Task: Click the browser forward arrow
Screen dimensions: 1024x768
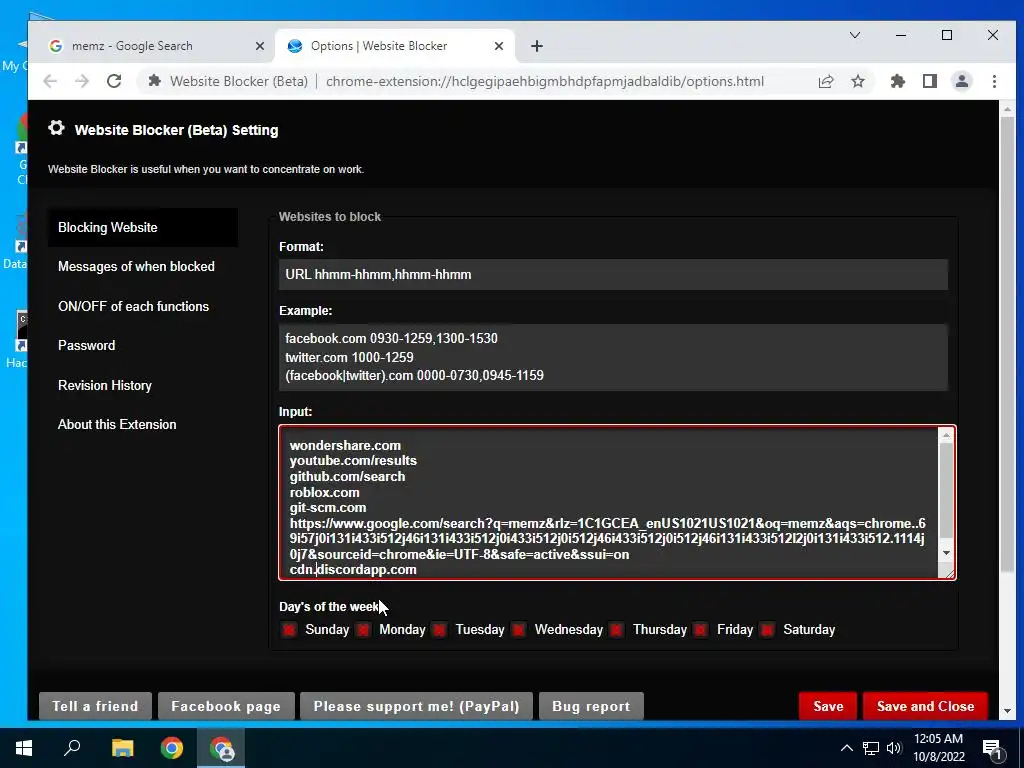Action: point(82,81)
